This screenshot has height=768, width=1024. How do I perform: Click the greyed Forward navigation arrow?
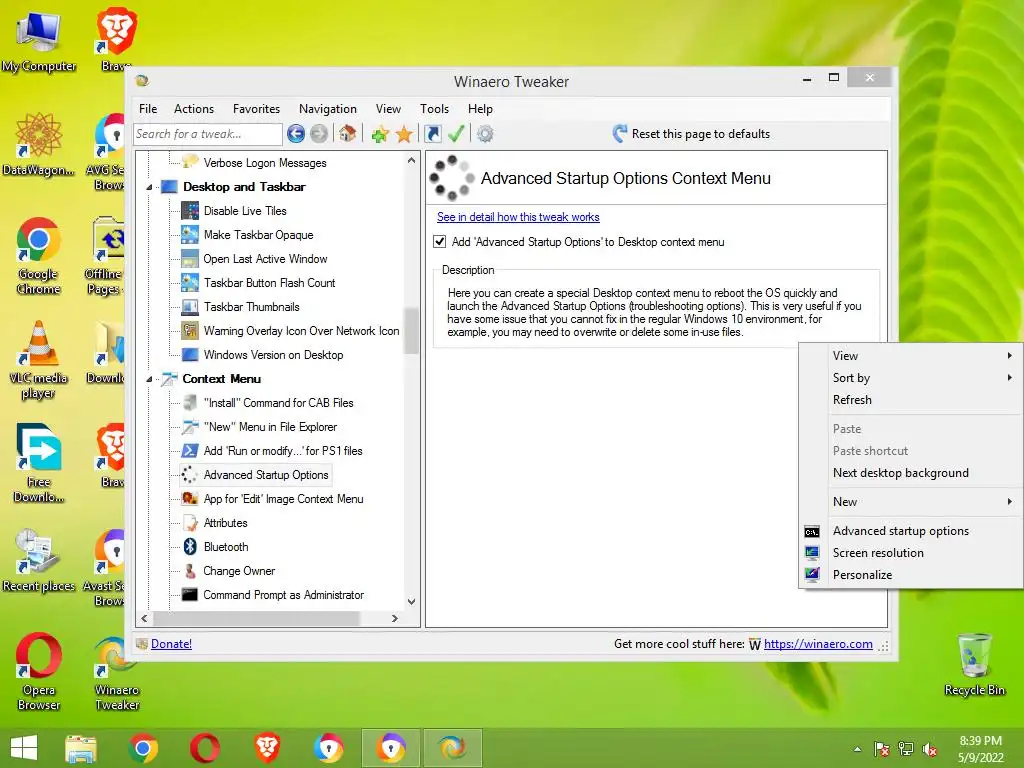[x=319, y=134]
